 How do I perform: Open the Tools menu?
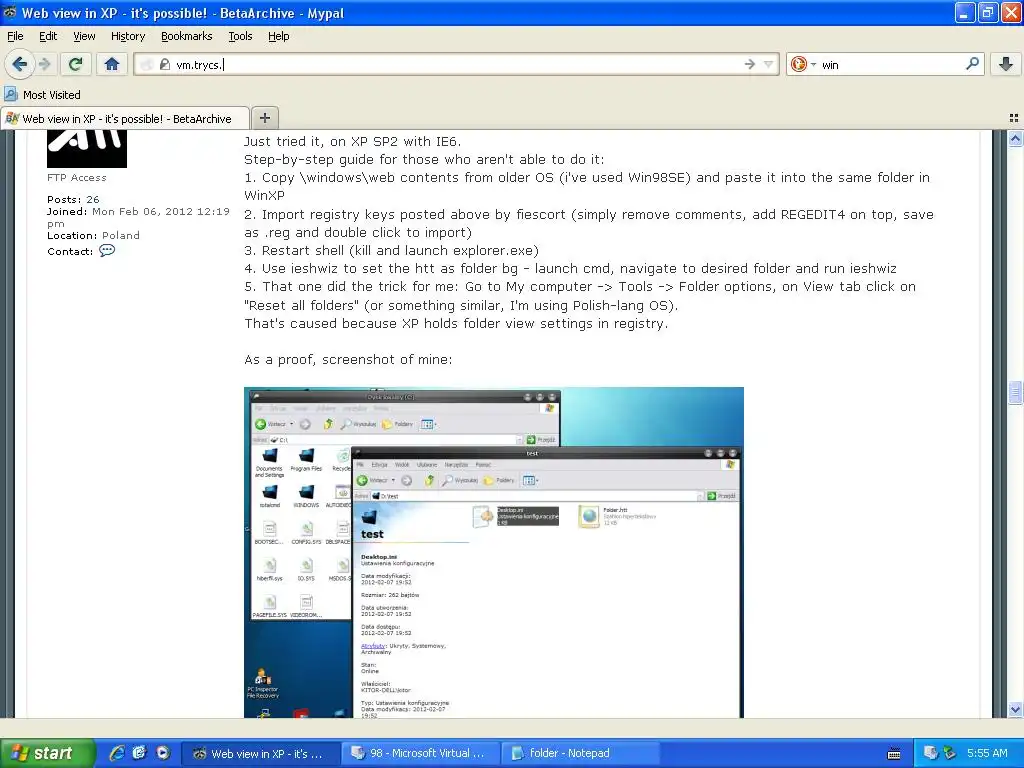tap(240, 36)
